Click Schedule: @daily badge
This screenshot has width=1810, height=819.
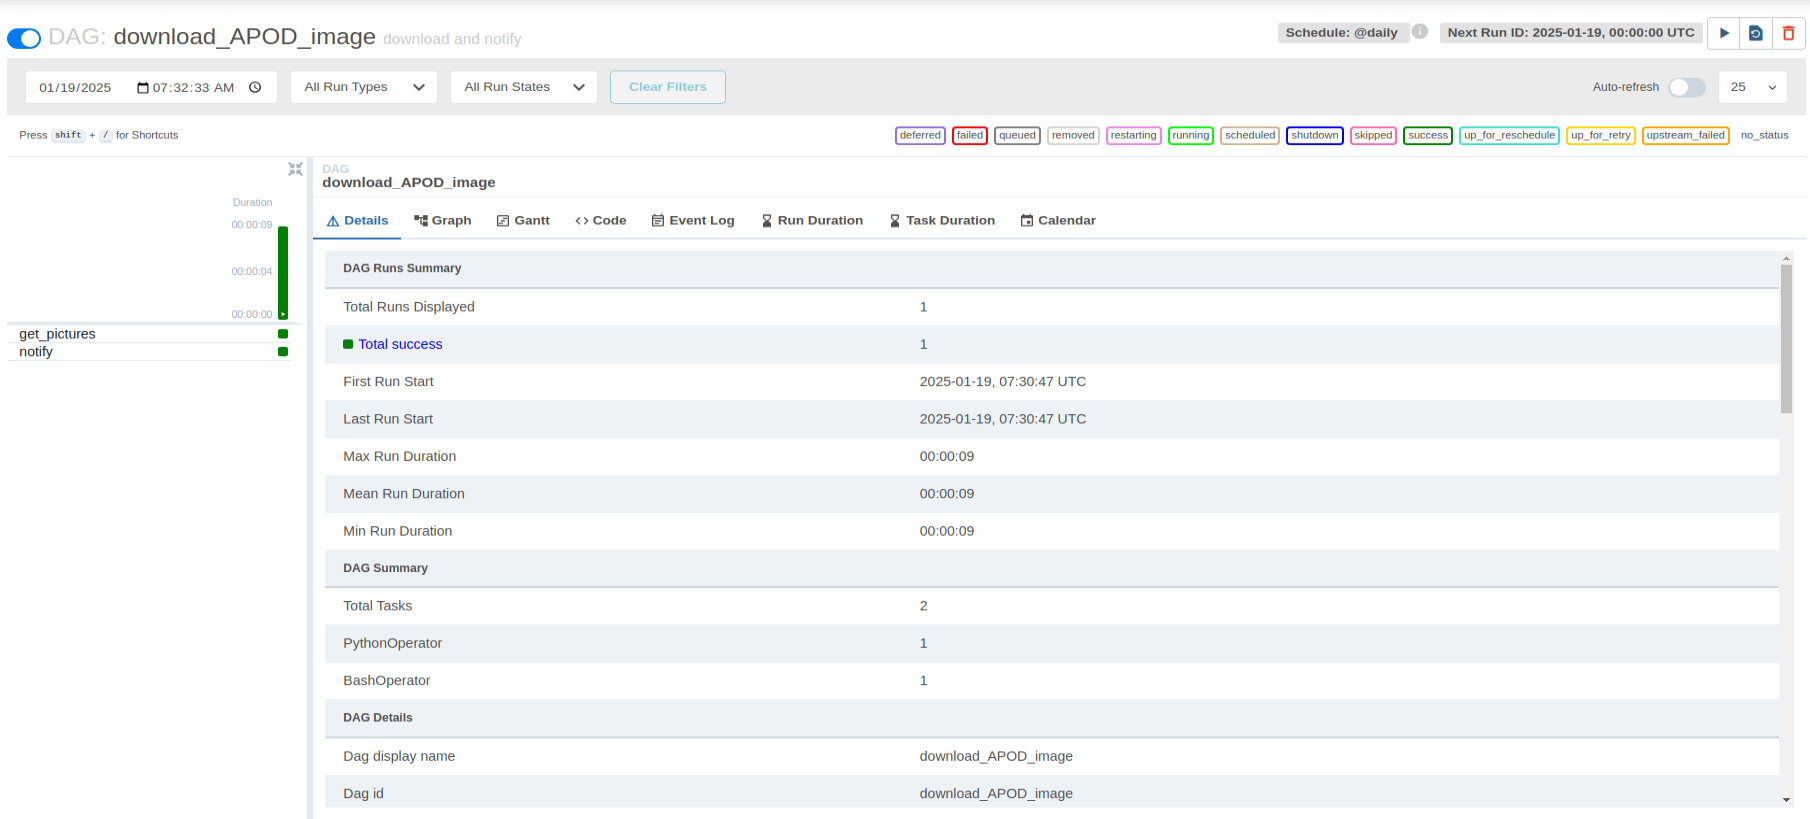1343,33
